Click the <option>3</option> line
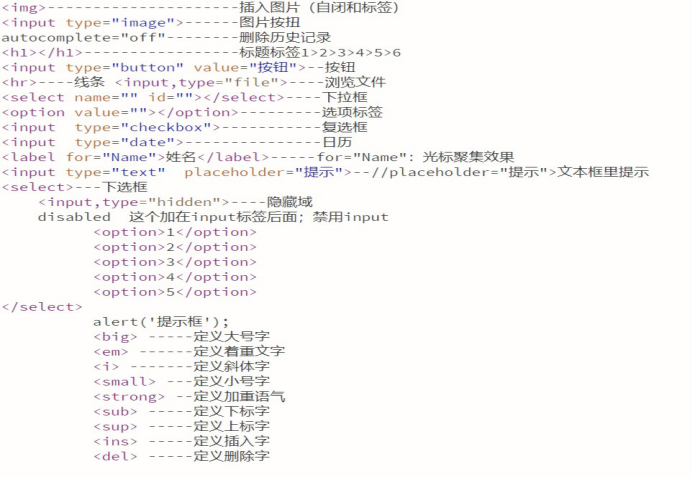 coord(175,263)
